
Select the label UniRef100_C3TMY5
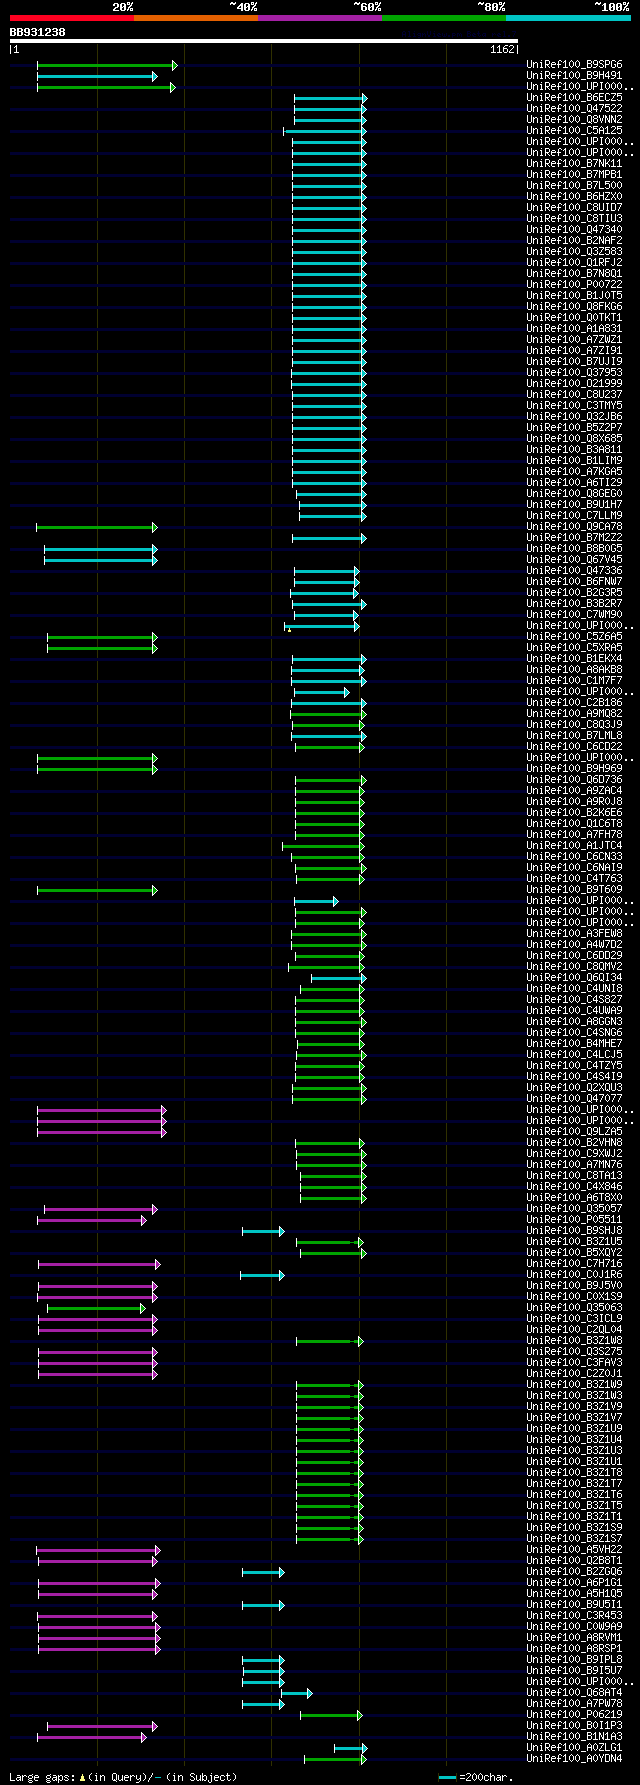point(574,406)
